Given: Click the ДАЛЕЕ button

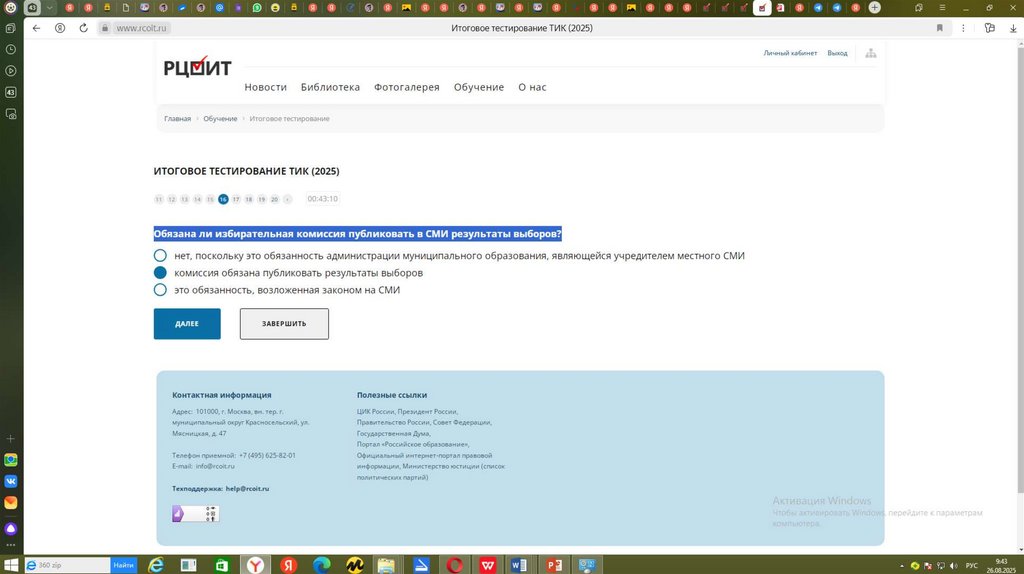Looking at the screenshot, I should coord(187,324).
